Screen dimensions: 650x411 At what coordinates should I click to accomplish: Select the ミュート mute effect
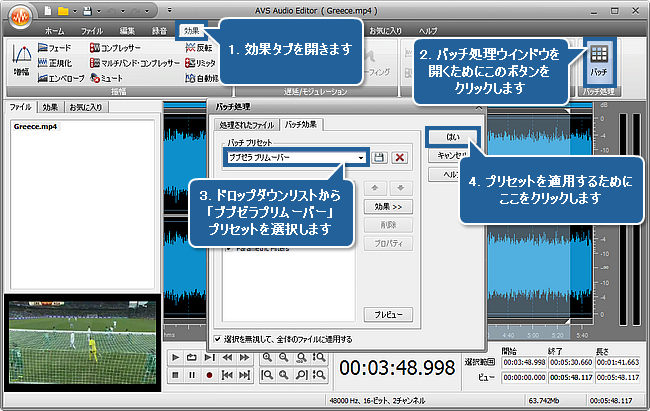click(x=107, y=78)
